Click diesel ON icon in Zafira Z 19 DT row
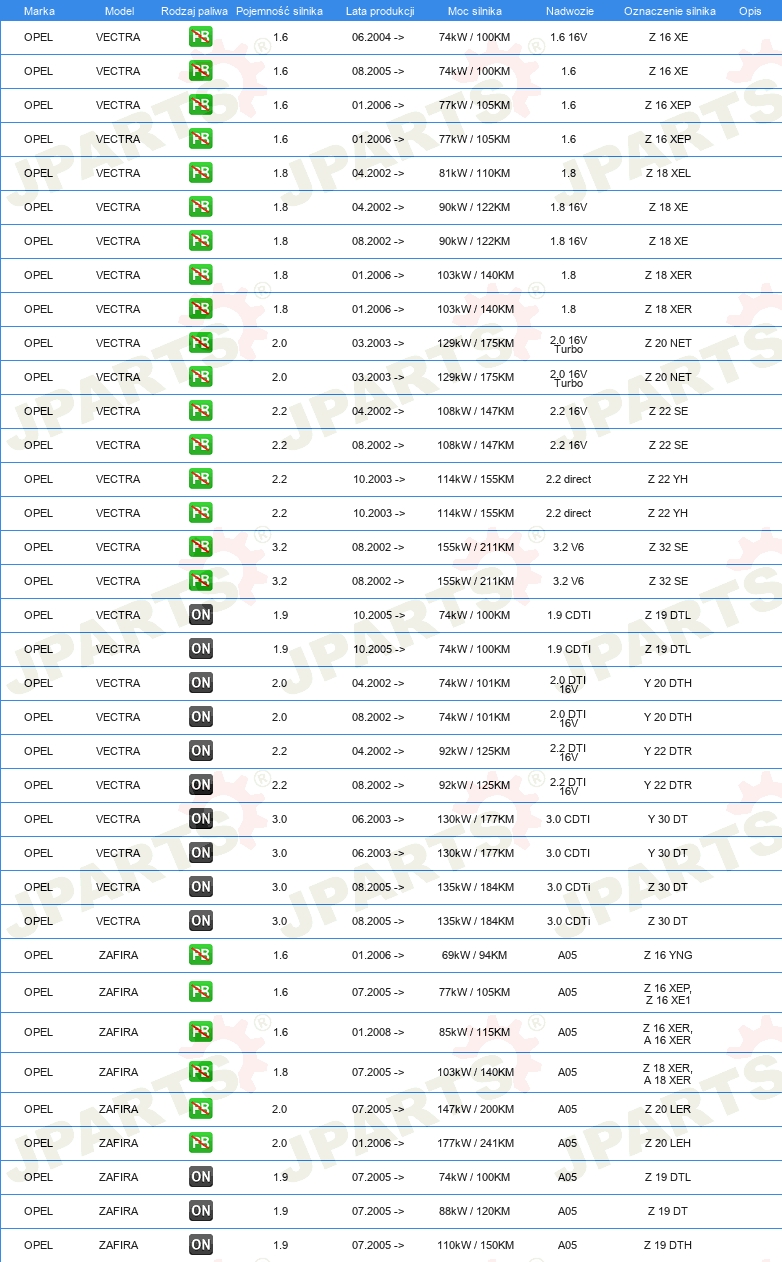The image size is (782, 1262). click(201, 1211)
